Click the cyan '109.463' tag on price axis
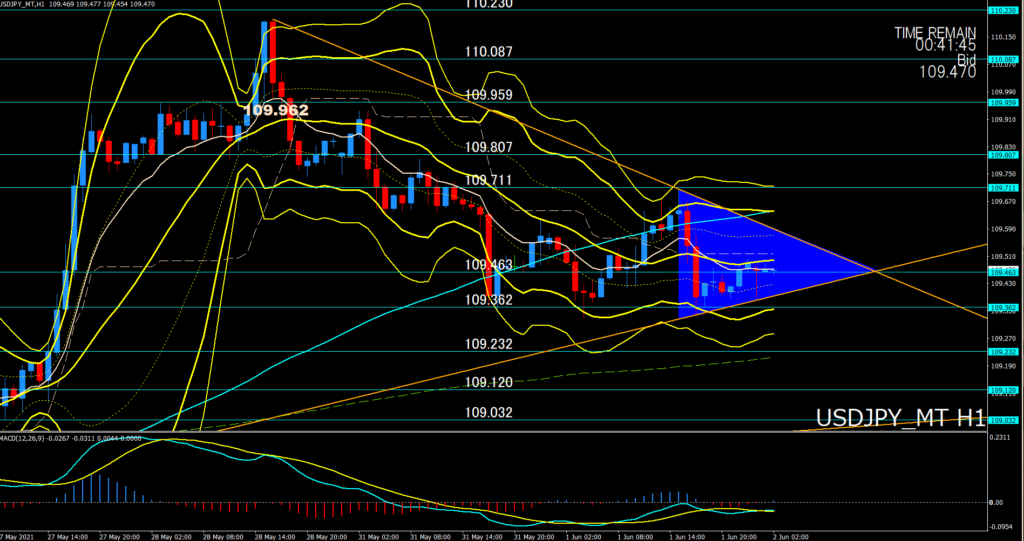Viewport: 1024px width, 541px height. (1004, 272)
